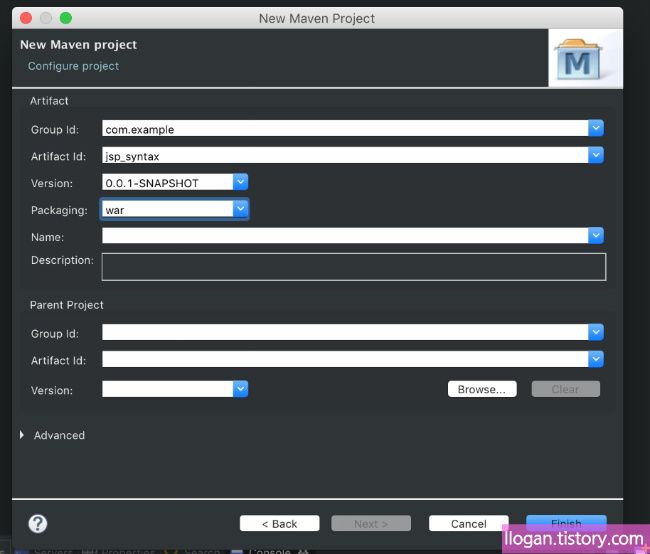Click the 'New Maven project' heading text
The image size is (650, 554).
pyautogui.click(x=78, y=44)
